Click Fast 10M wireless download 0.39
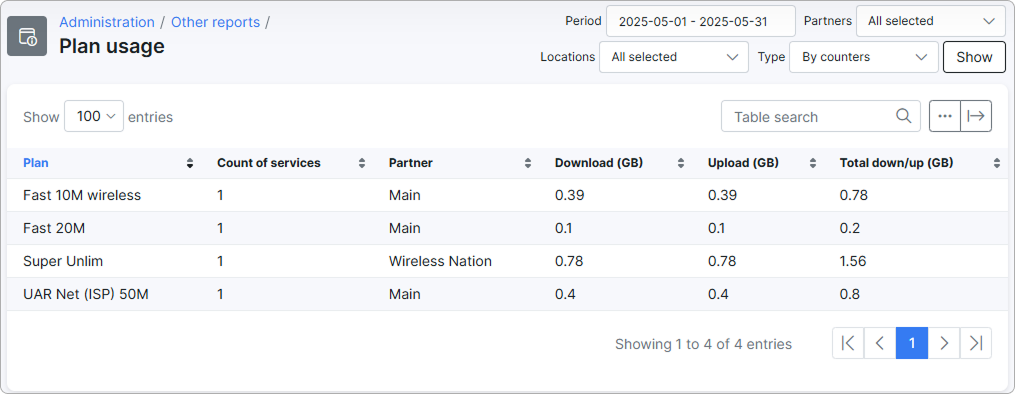The width and height of the screenshot is (1015, 394). 570,195
